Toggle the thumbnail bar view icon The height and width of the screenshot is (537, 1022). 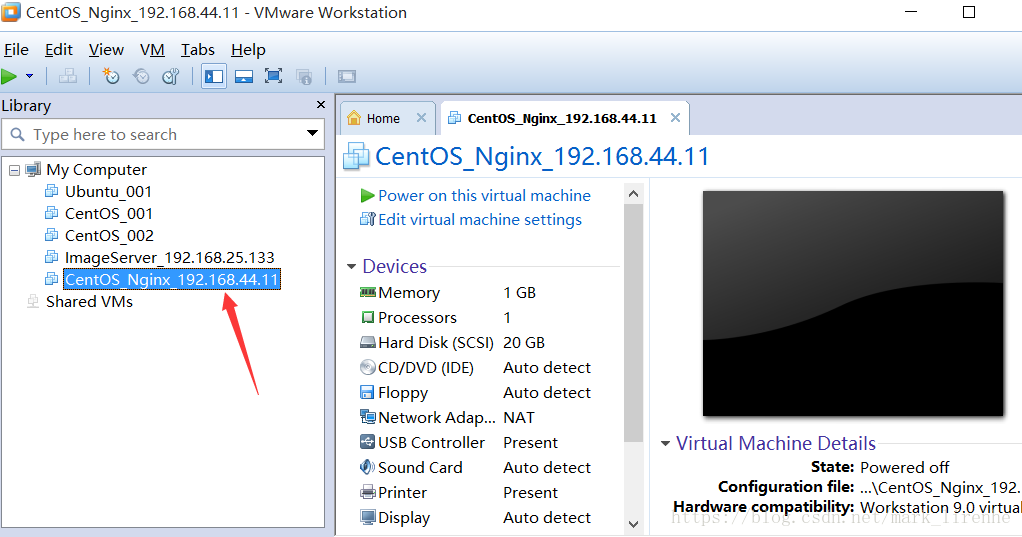pos(244,76)
